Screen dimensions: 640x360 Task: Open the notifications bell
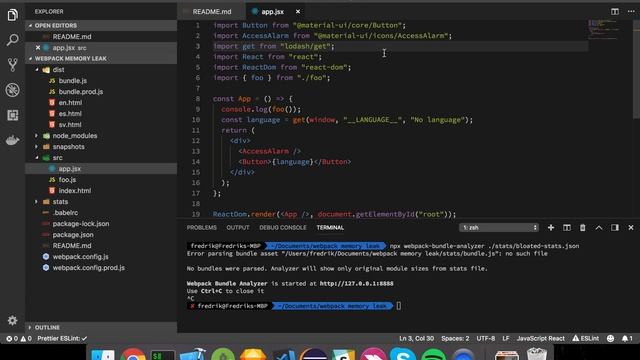627,338
